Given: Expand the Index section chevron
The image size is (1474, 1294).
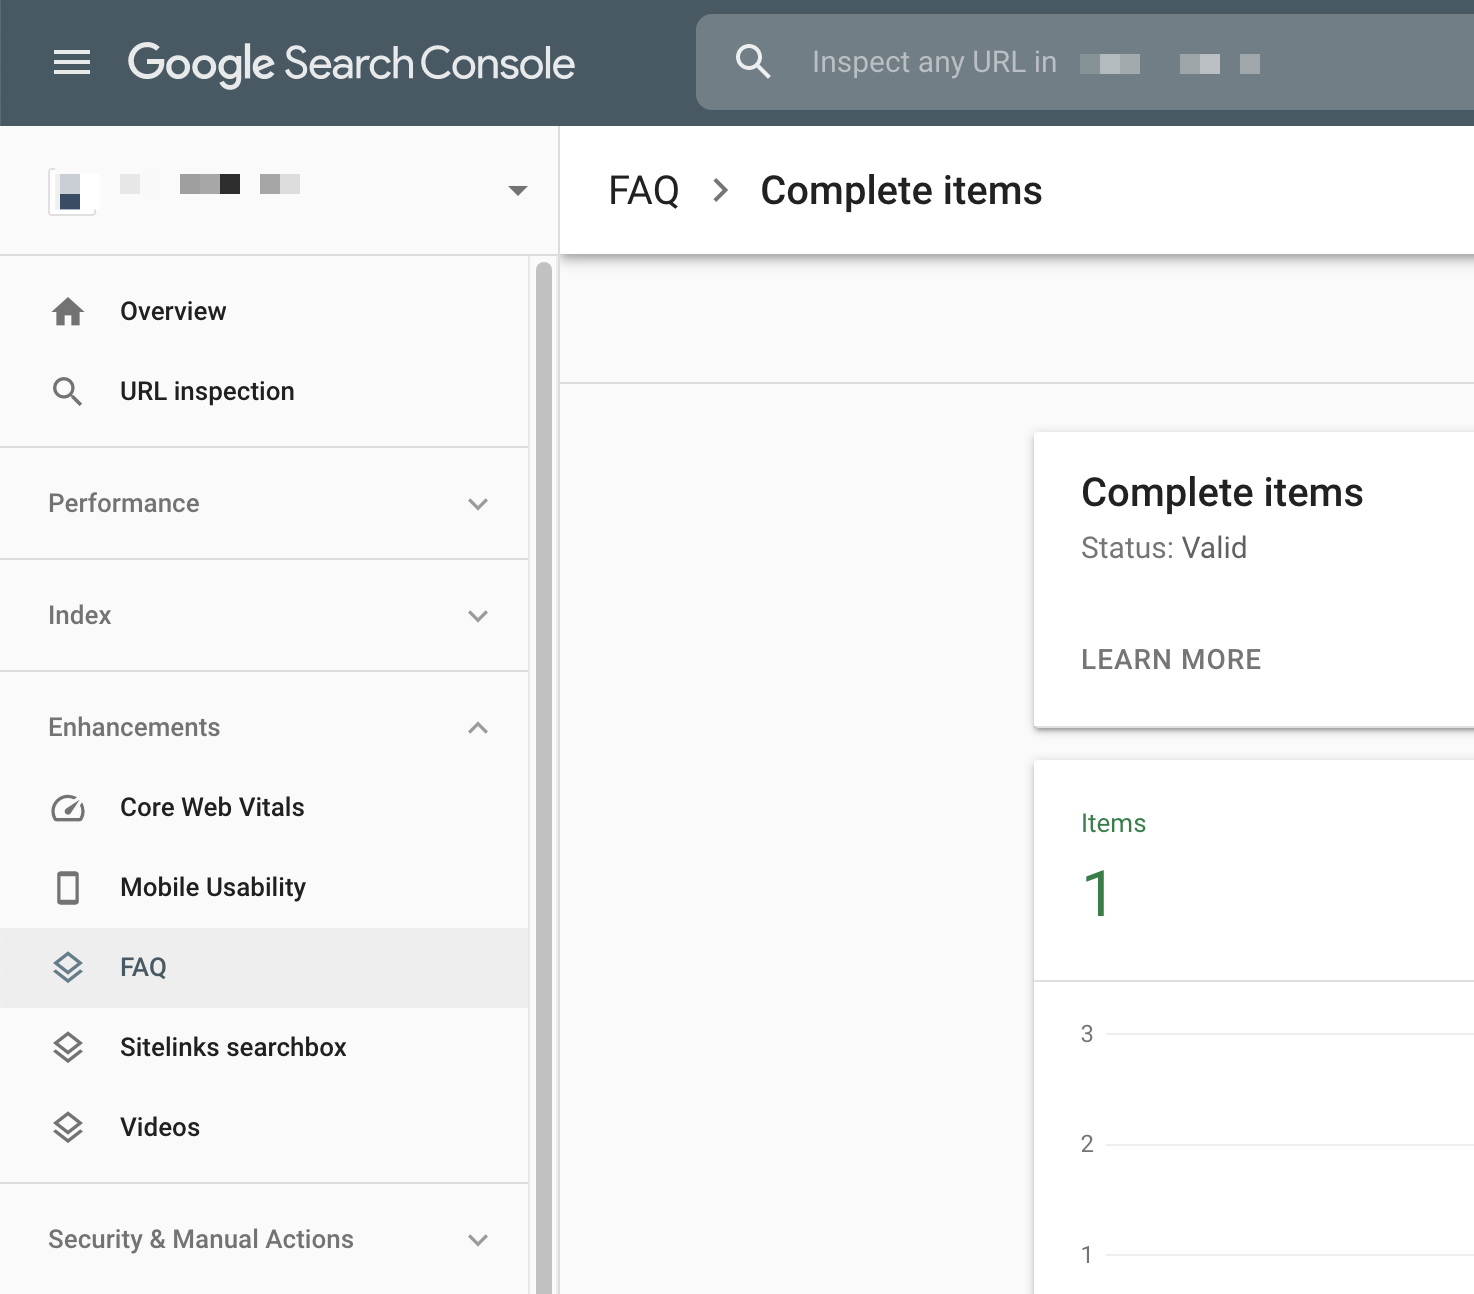Looking at the screenshot, I should [x=478, y=616].
